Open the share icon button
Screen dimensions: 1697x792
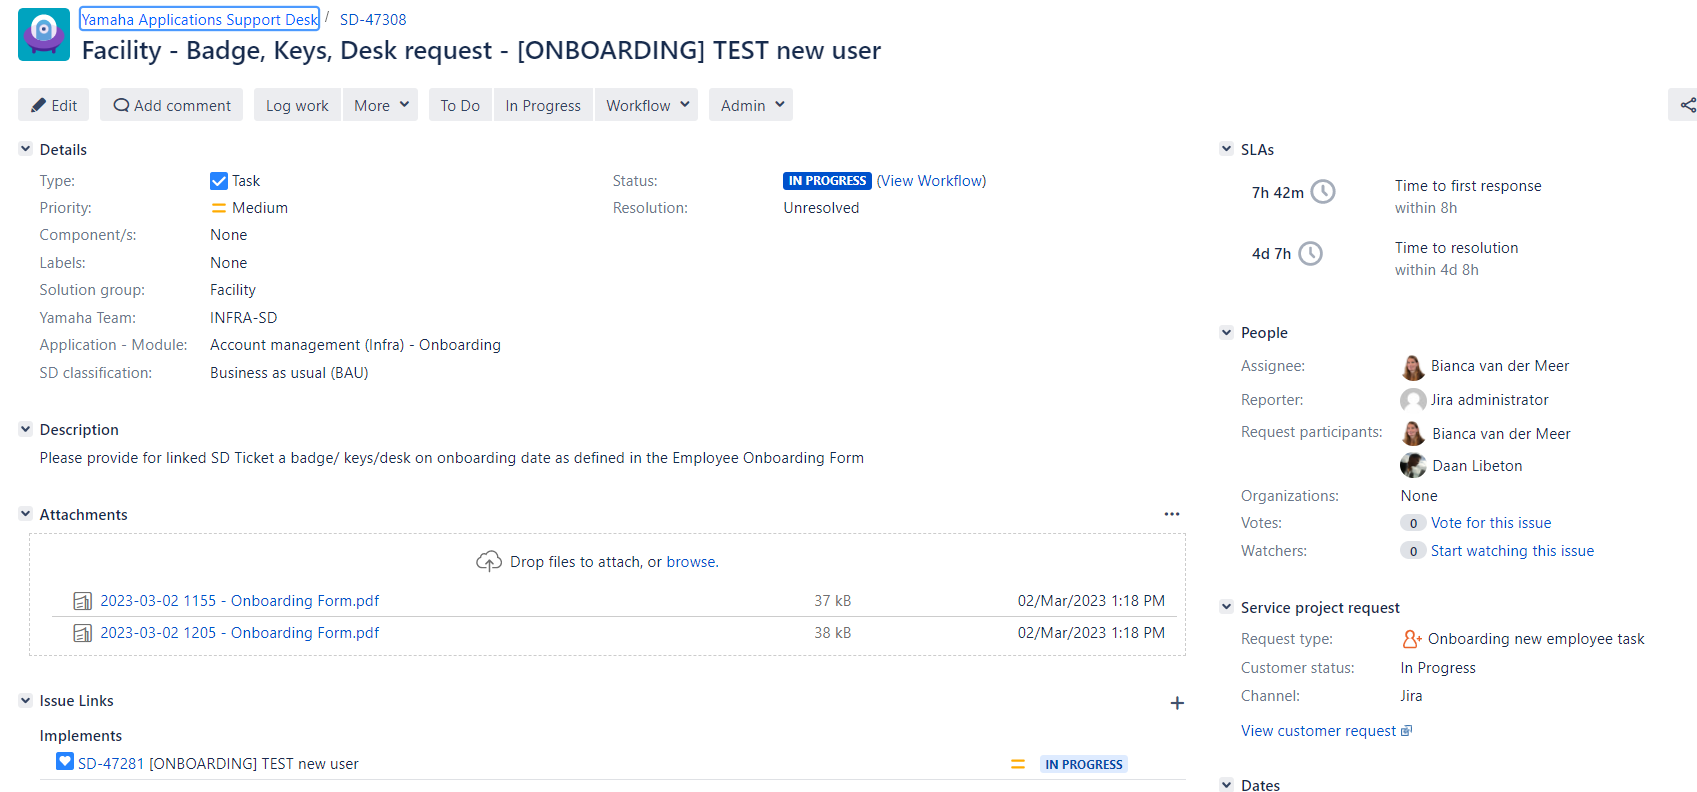pyautogui.click(x=1686, y=105)
